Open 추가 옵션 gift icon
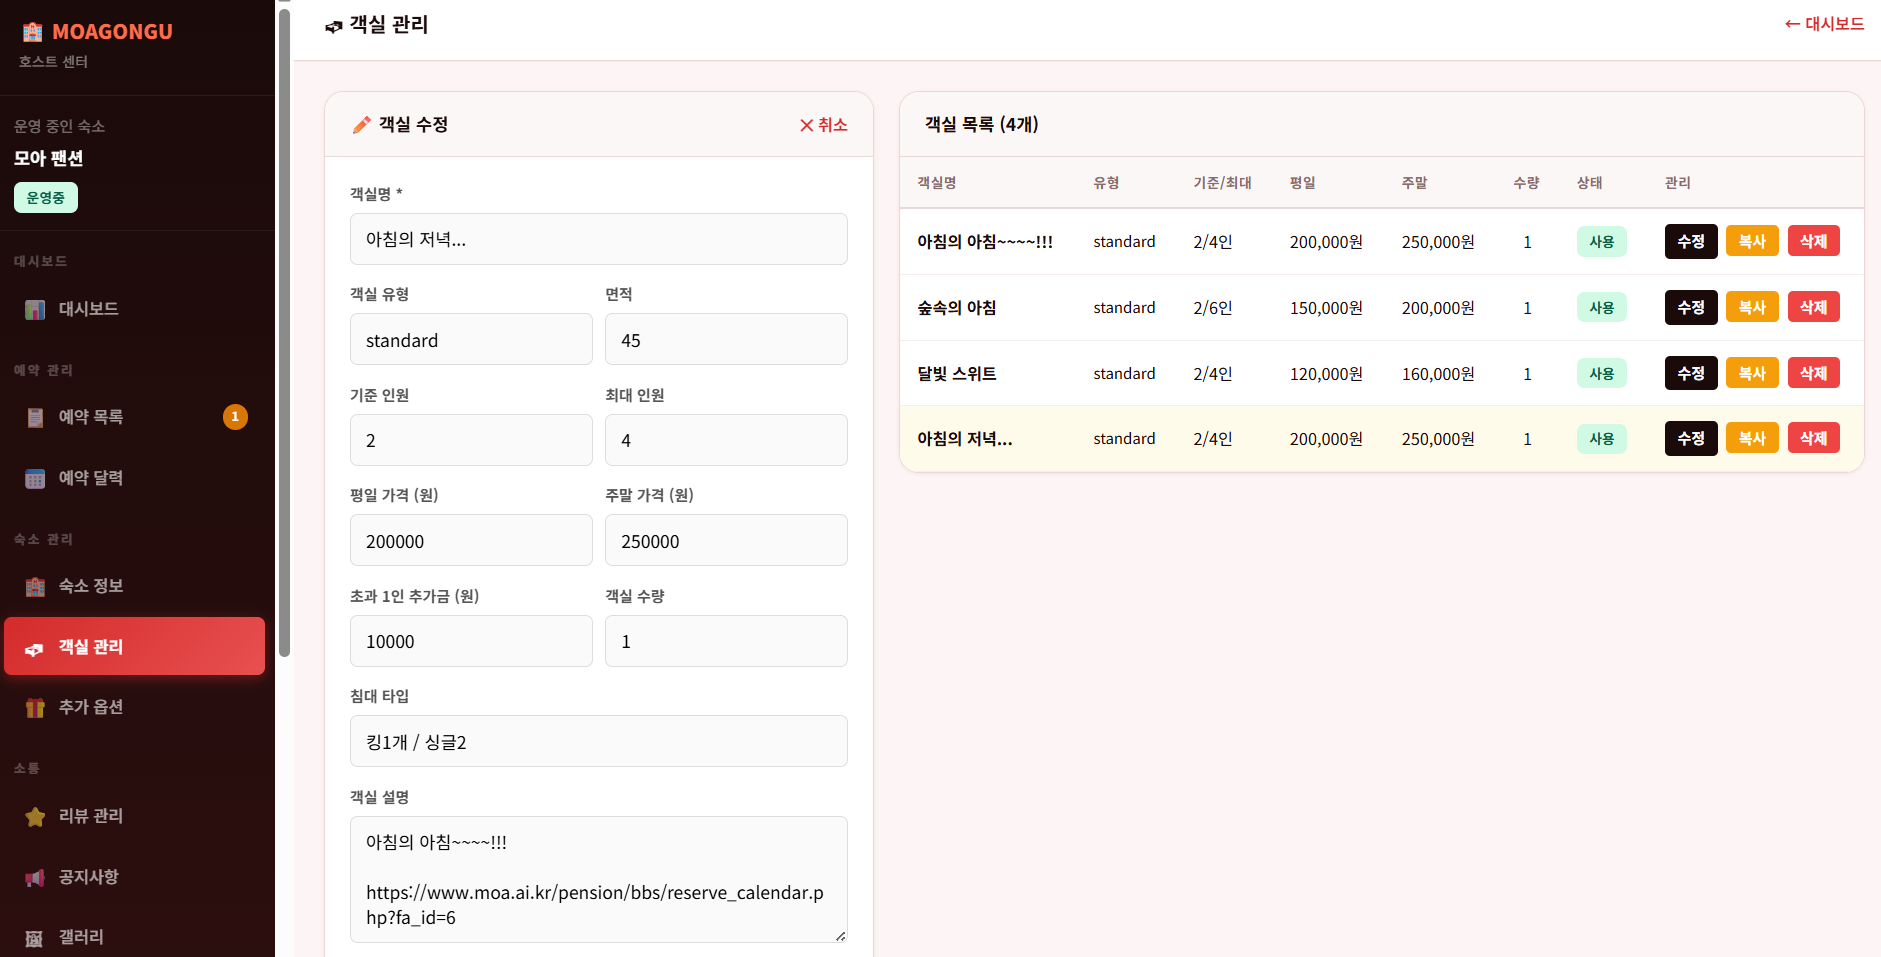The height and width of the screenshot is (957, 1881). [35, 708]
